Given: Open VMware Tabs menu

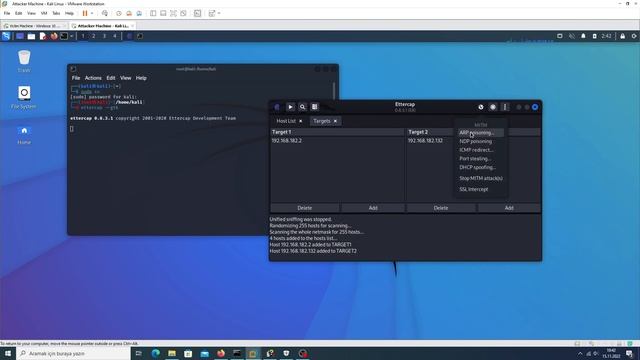Looking at the screenshot, I should pos(56,13).
